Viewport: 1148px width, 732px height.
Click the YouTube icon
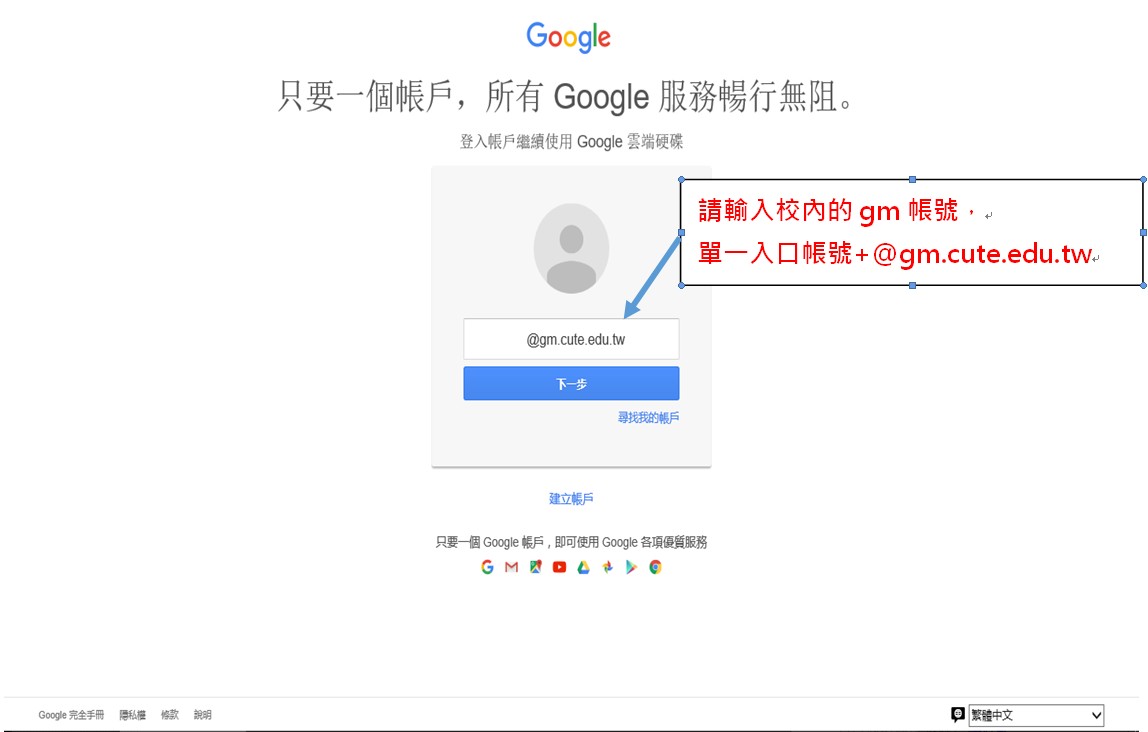click(x=559, y=567)
